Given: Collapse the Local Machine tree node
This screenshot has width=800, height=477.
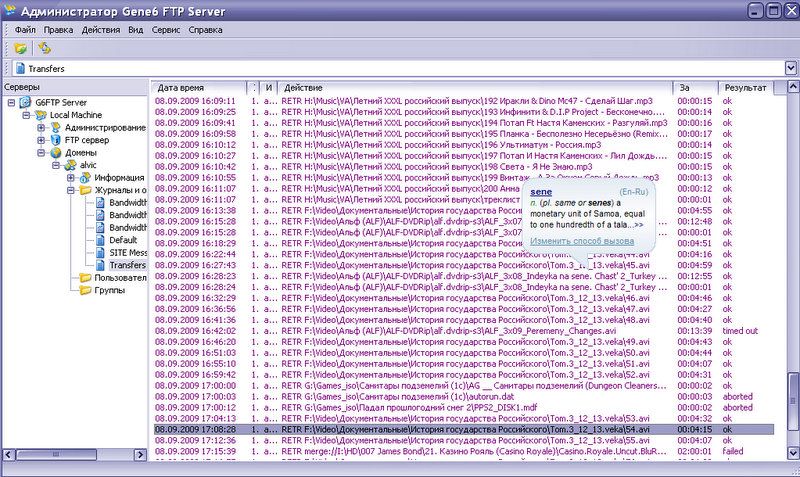Looking at the screenshot, I should (x=26, y=115).
